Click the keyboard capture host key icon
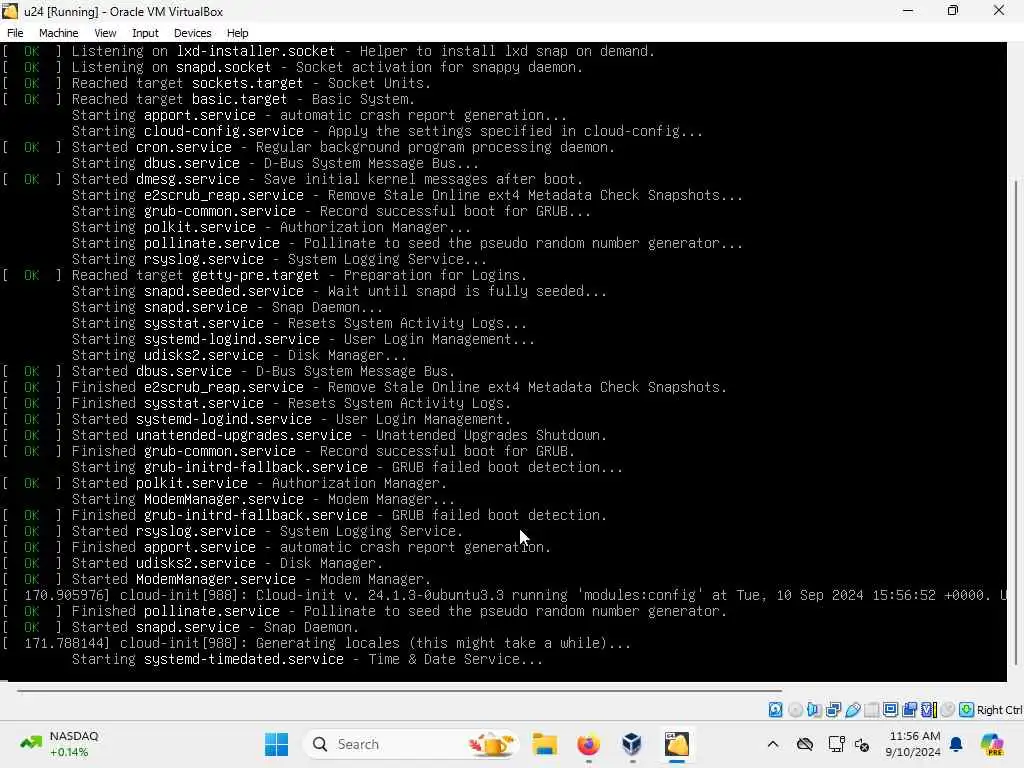The width and height of the screenshot is (1024, 768). pyautogui.click(x=967, y=709)
